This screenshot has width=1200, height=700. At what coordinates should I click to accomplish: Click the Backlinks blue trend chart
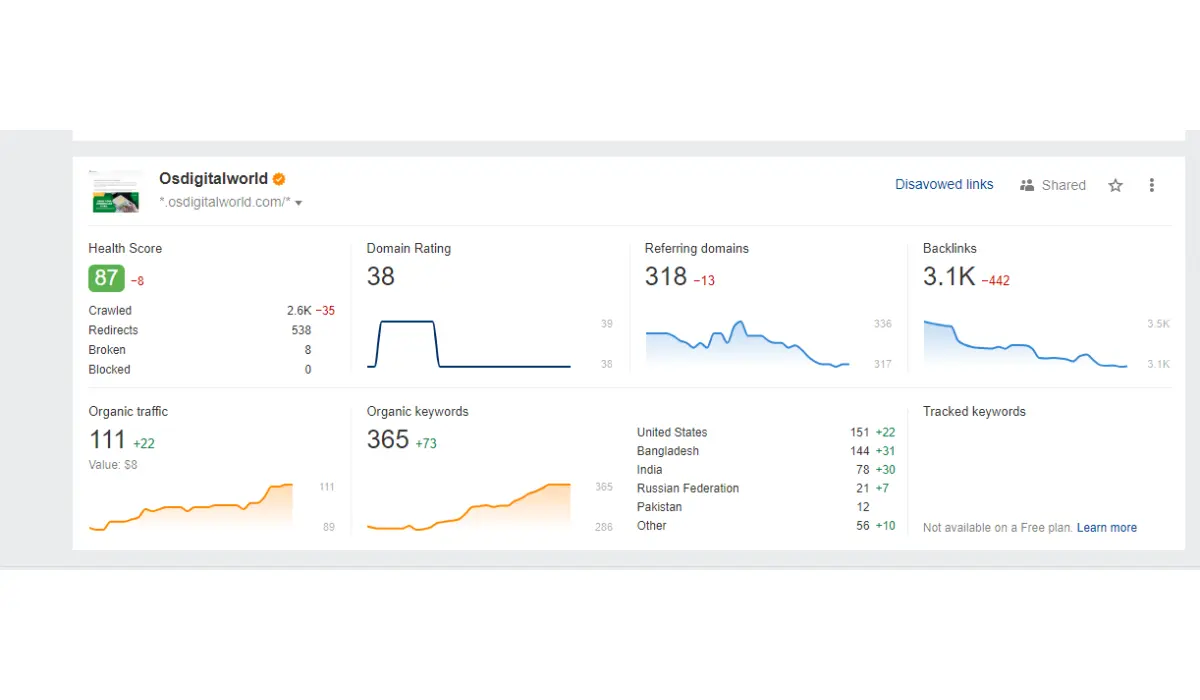point(1025,344)
